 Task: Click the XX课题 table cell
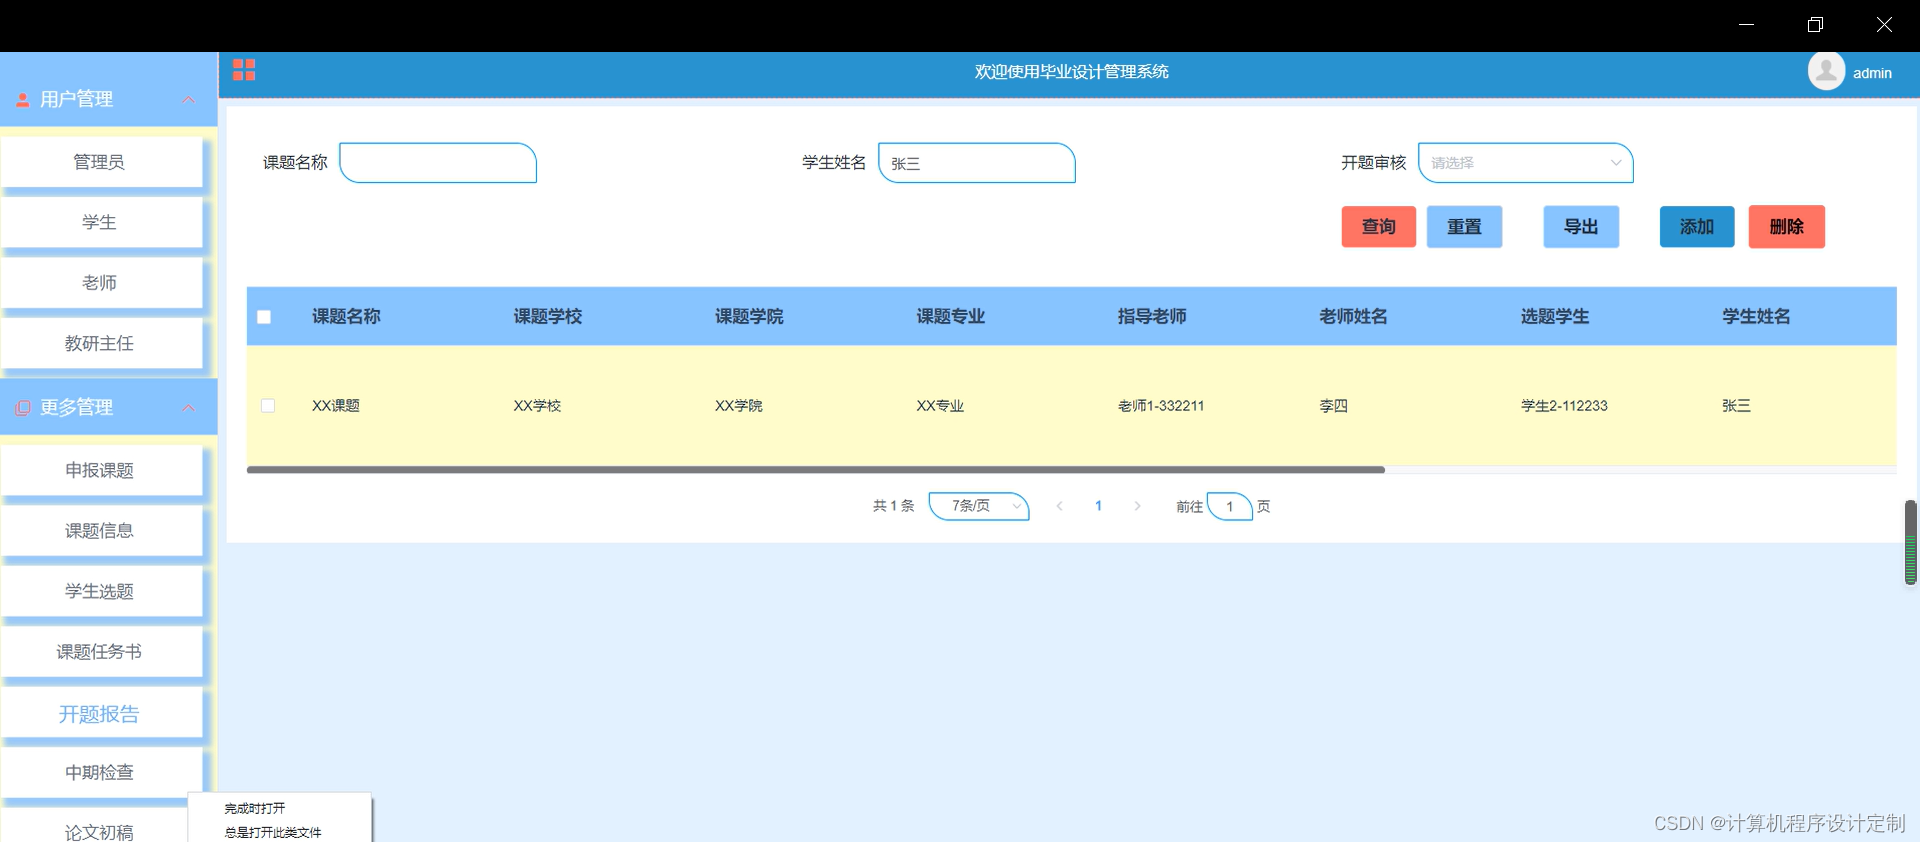click(x=336, y=406)
